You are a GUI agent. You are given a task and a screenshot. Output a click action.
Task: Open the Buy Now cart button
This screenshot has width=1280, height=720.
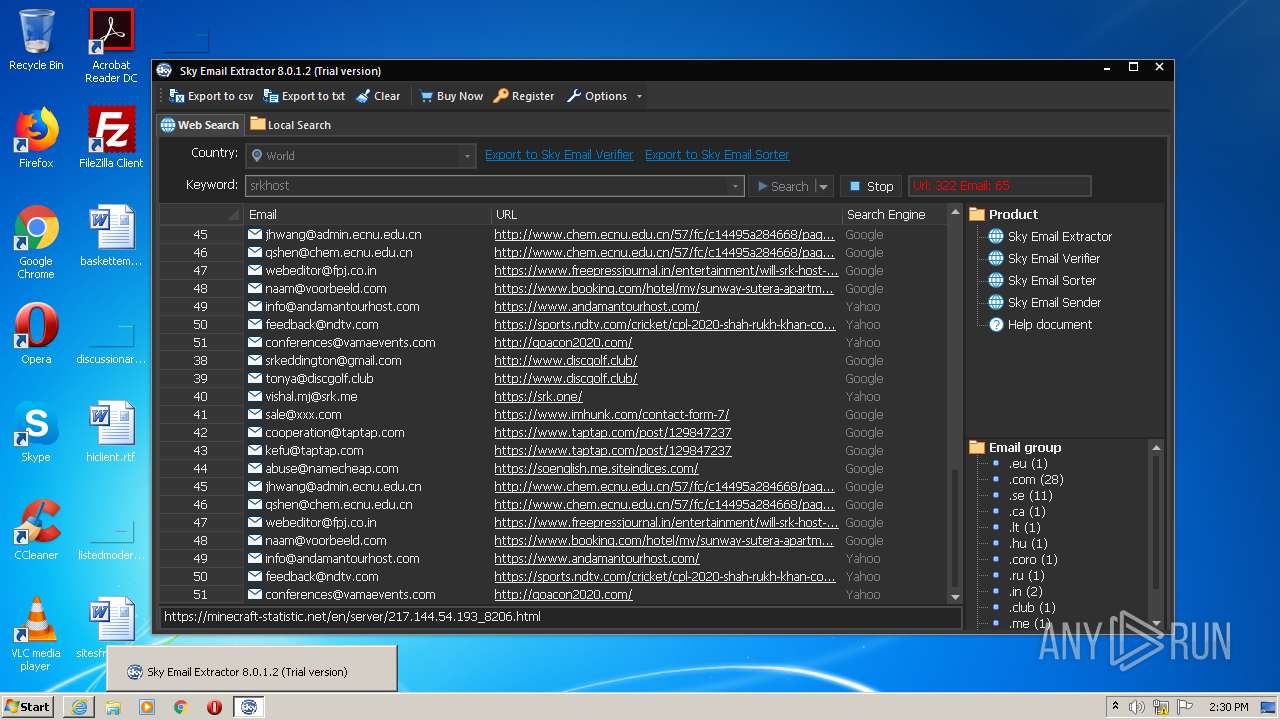[451, 96]
